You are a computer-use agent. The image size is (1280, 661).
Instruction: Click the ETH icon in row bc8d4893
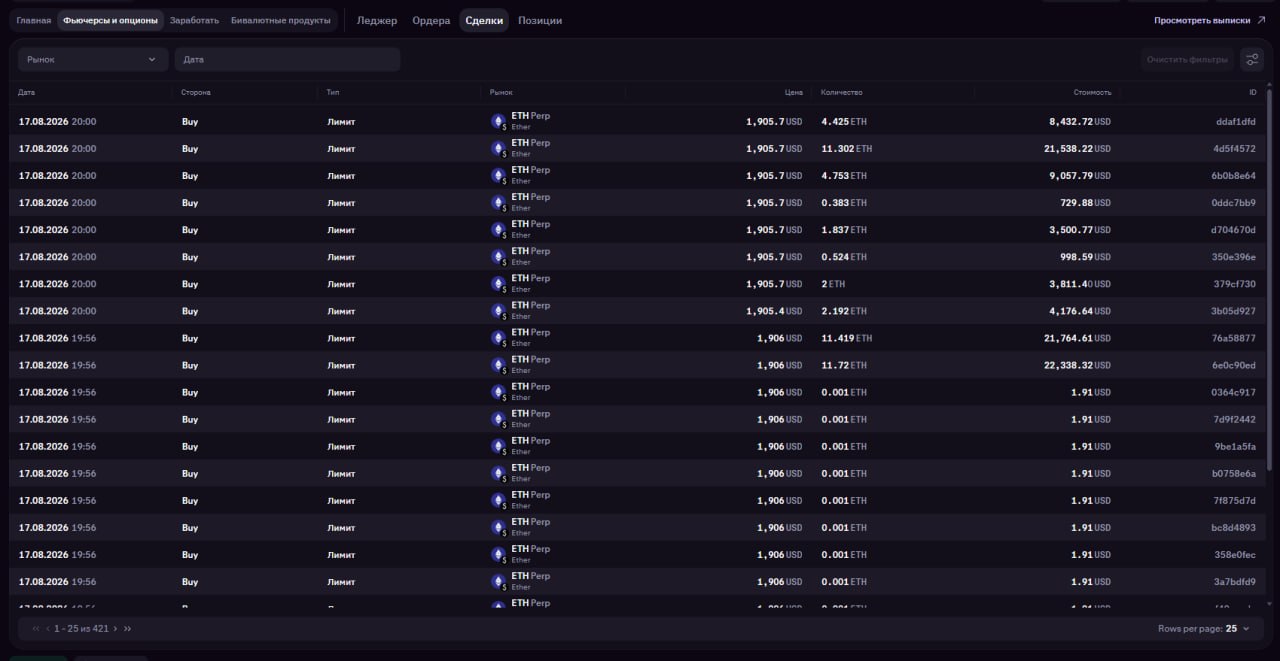point(498,527)
